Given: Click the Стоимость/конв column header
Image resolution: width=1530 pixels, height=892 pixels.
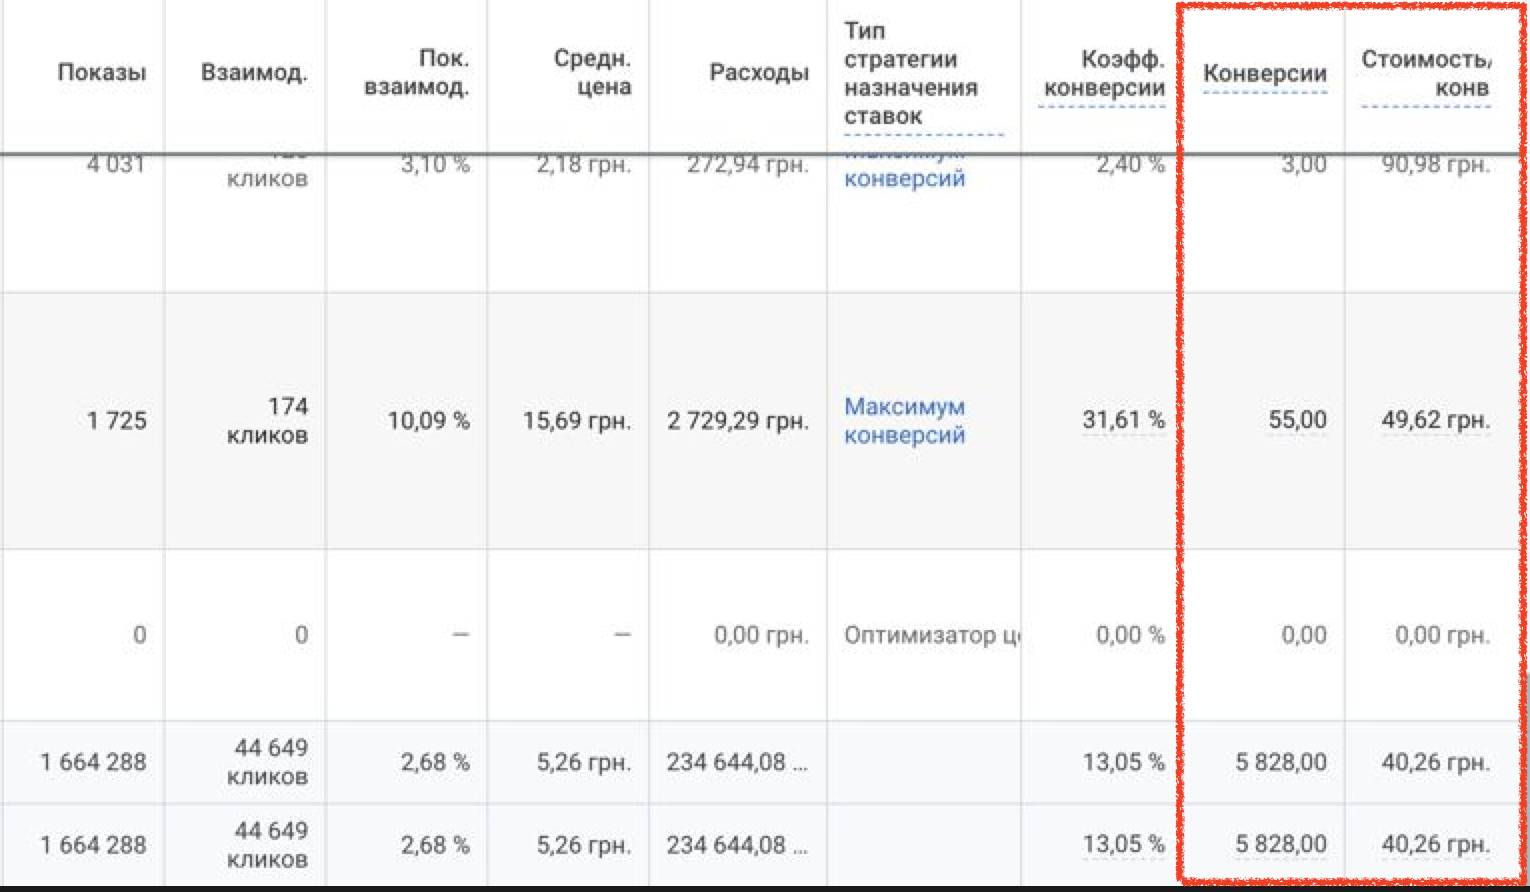Looking at the screenshot, I should point(1425,73).
